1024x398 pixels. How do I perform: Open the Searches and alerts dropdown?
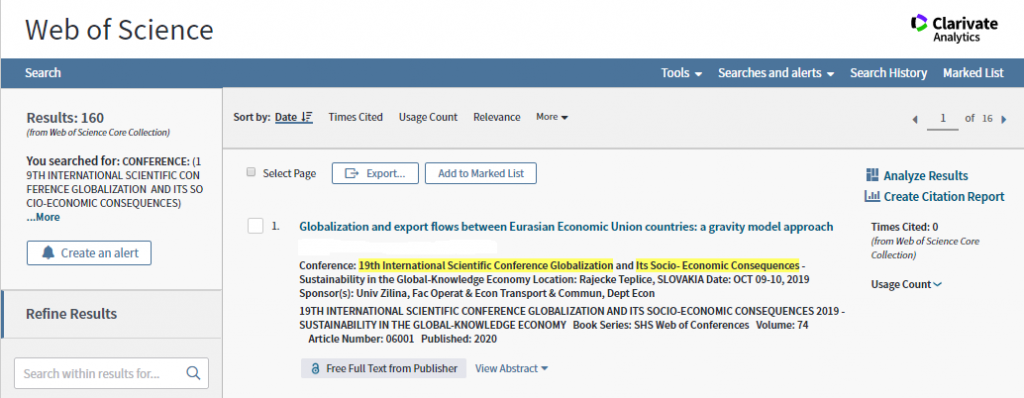776,73
